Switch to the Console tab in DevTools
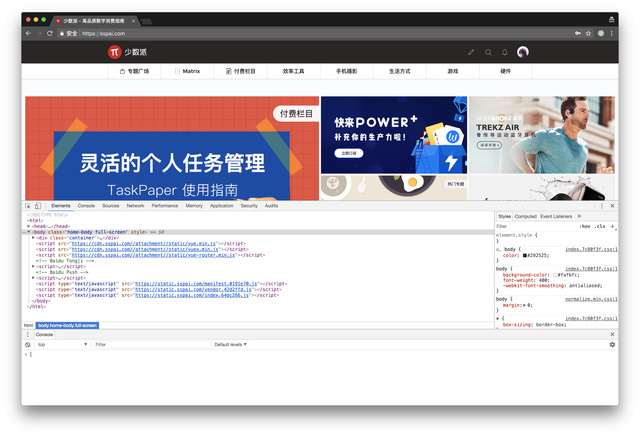The width and height of the screenshot is (640, 436). [x=86, y=206]
